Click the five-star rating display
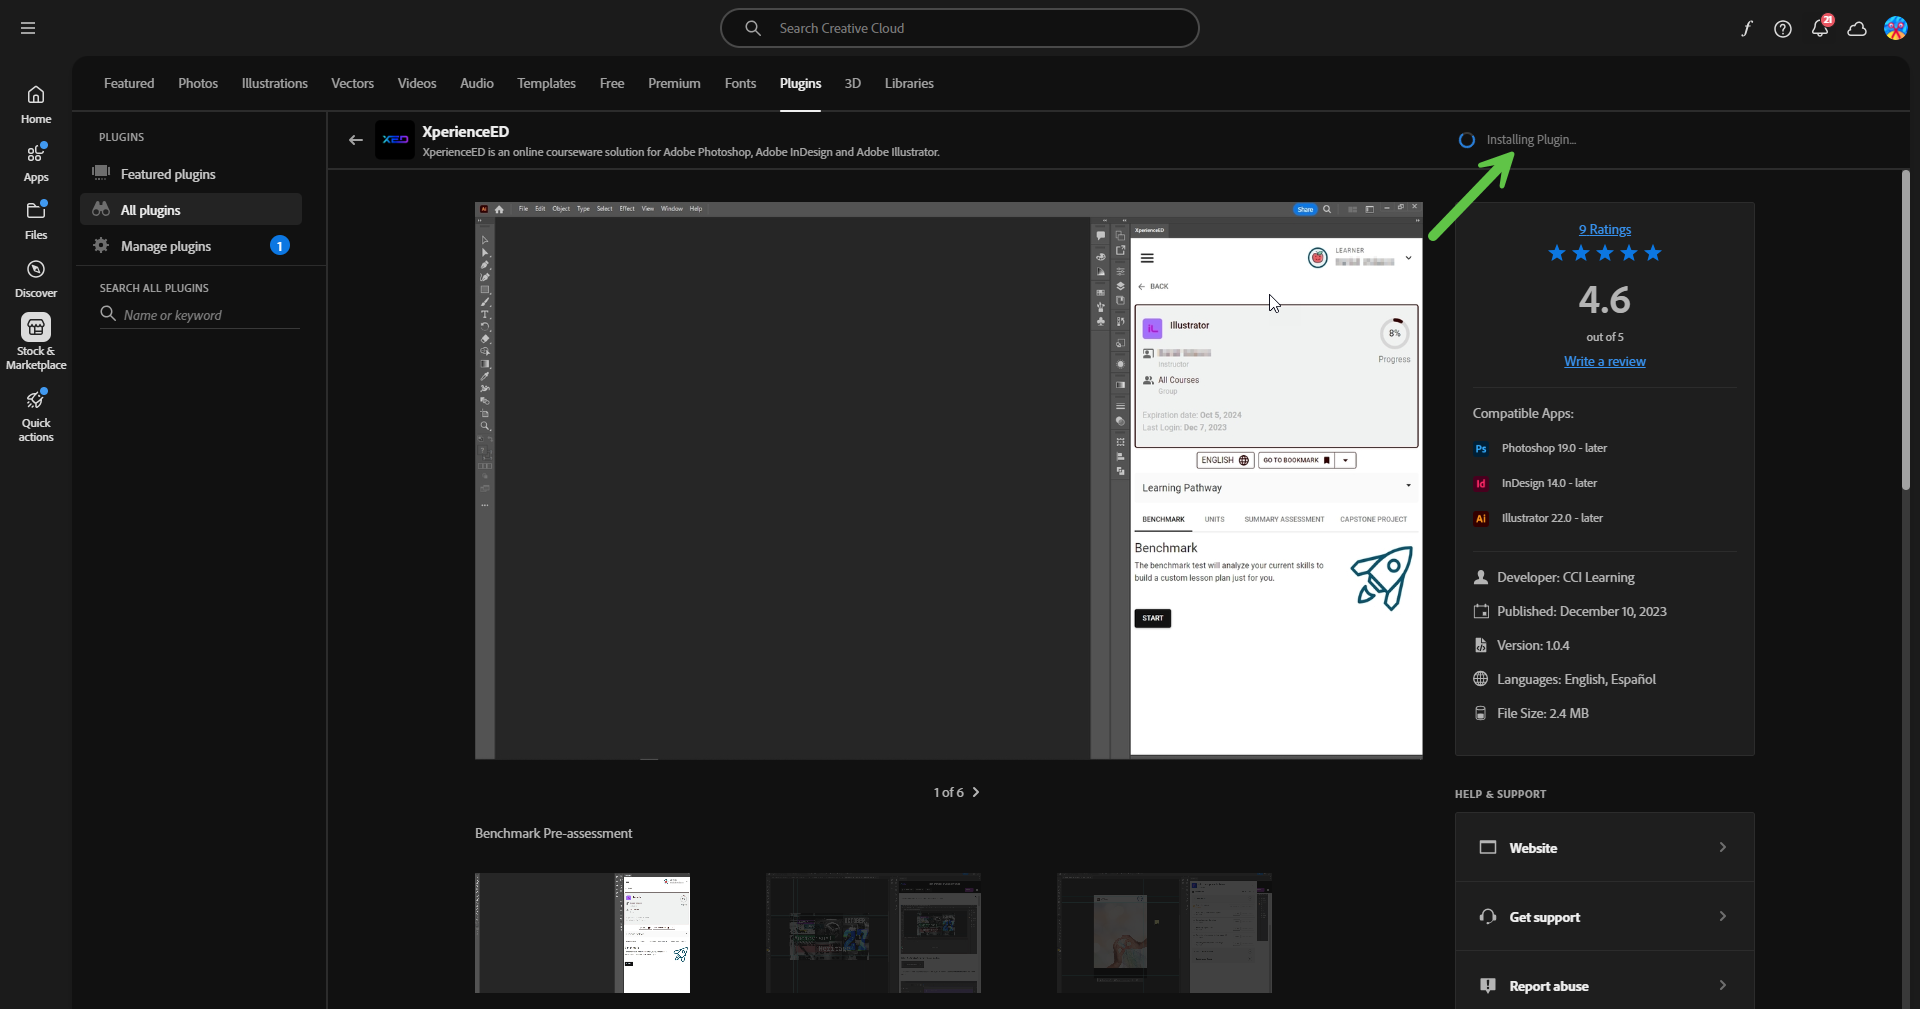This screenshot has width=1920, height=1009. tap(1604, 253)
